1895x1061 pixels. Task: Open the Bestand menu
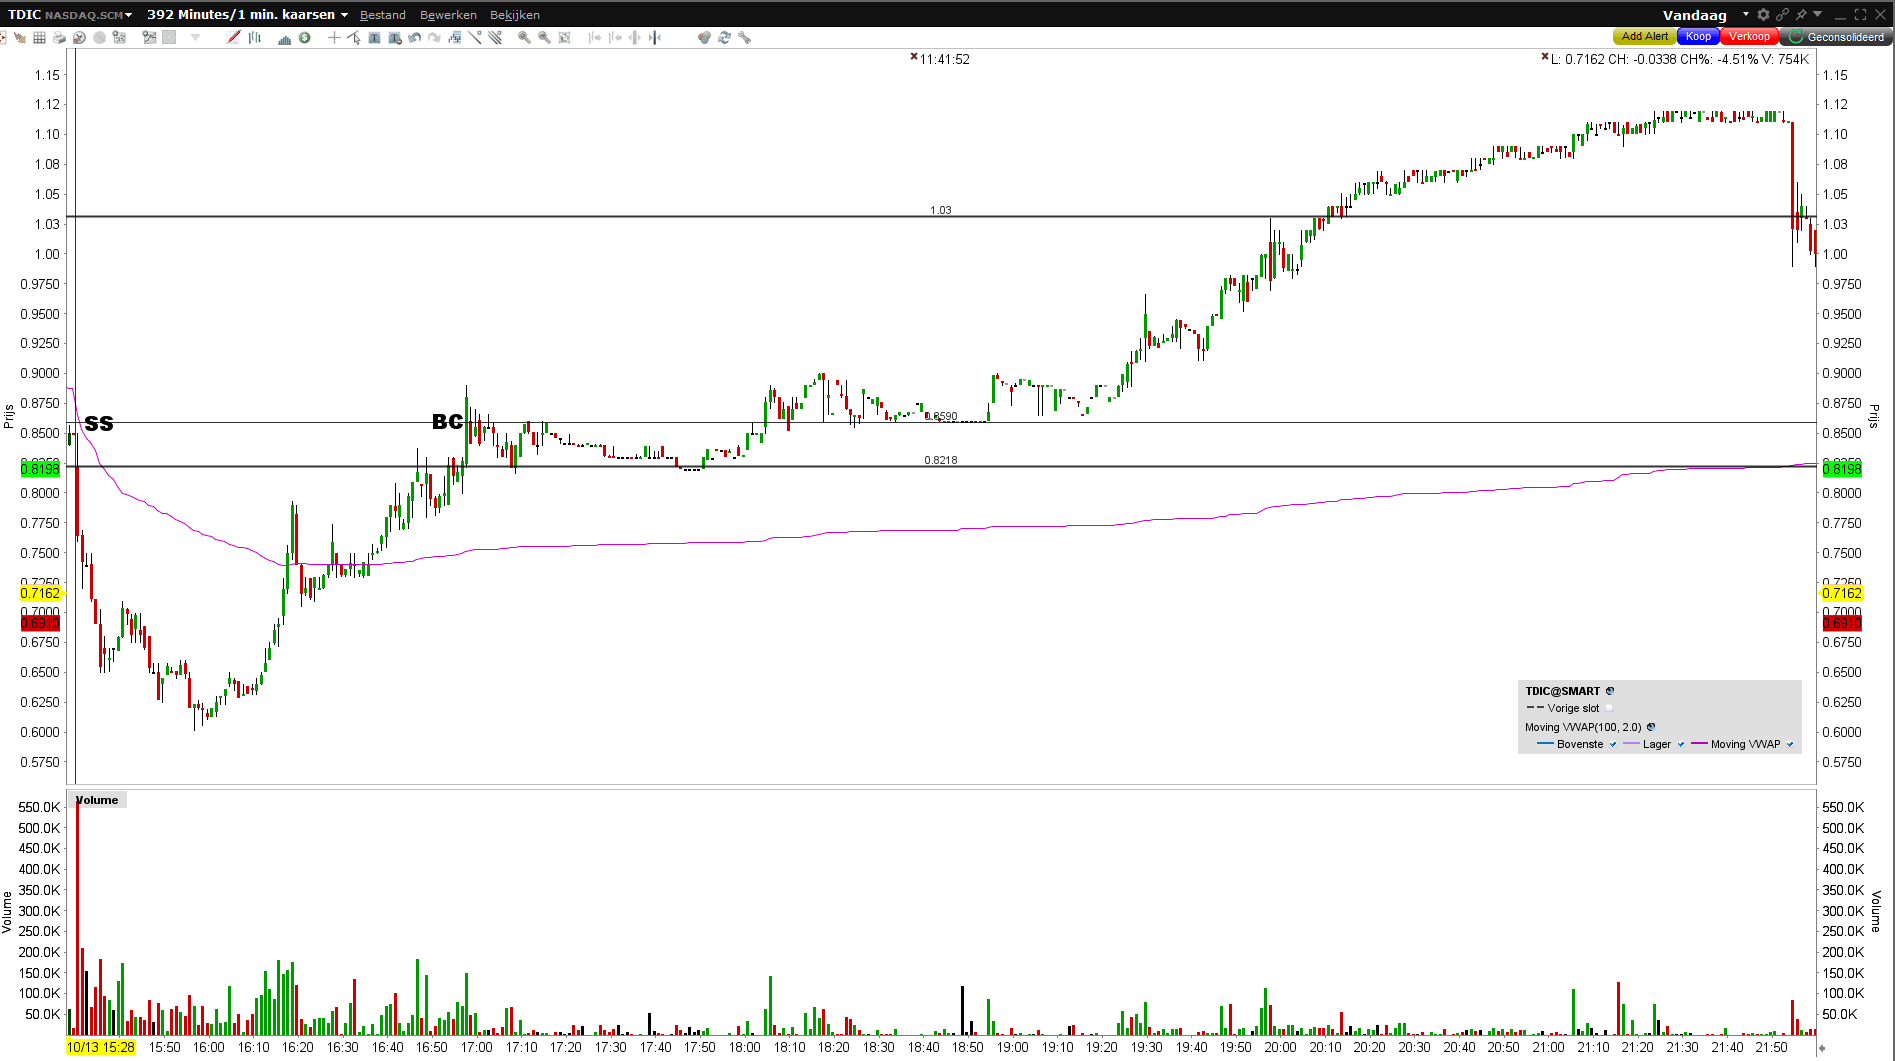383,15
